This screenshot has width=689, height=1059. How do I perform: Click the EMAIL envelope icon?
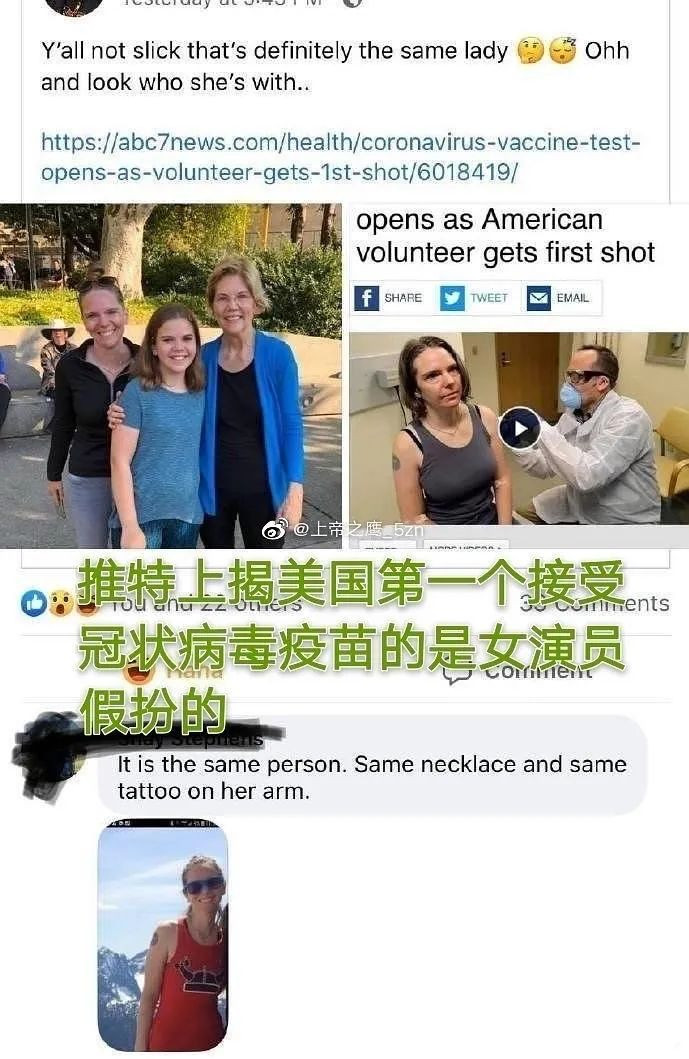[x=538, y=298]
